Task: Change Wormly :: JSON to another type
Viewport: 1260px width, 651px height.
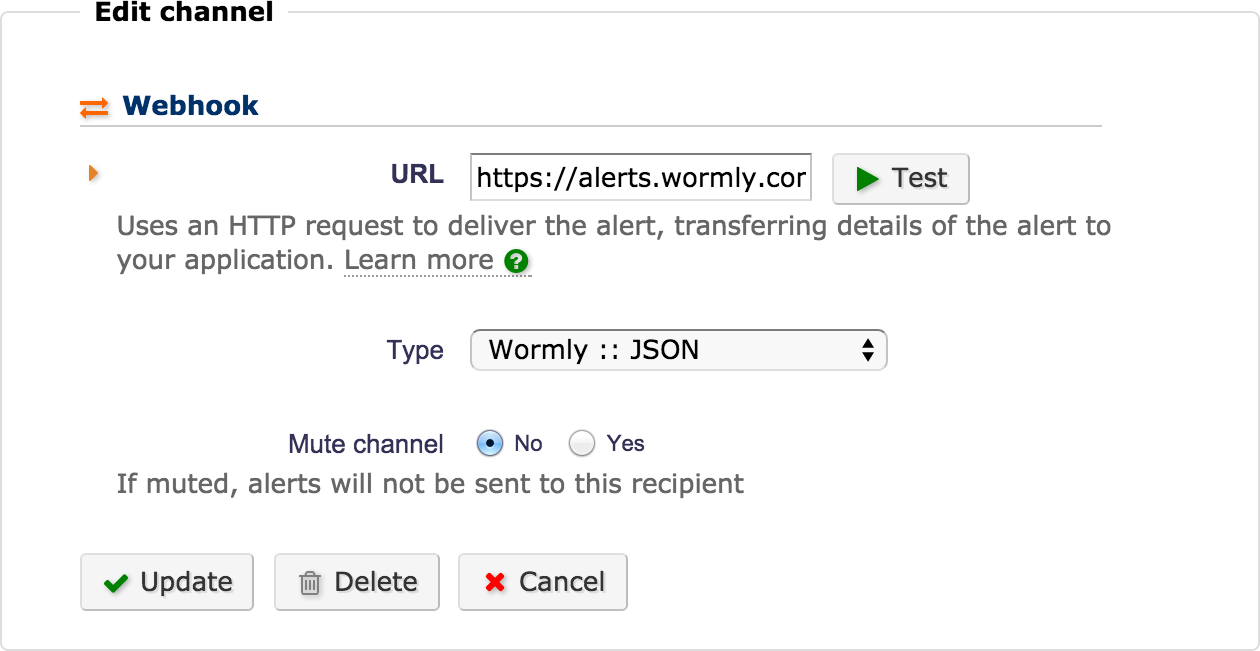Action: (679, 350)
